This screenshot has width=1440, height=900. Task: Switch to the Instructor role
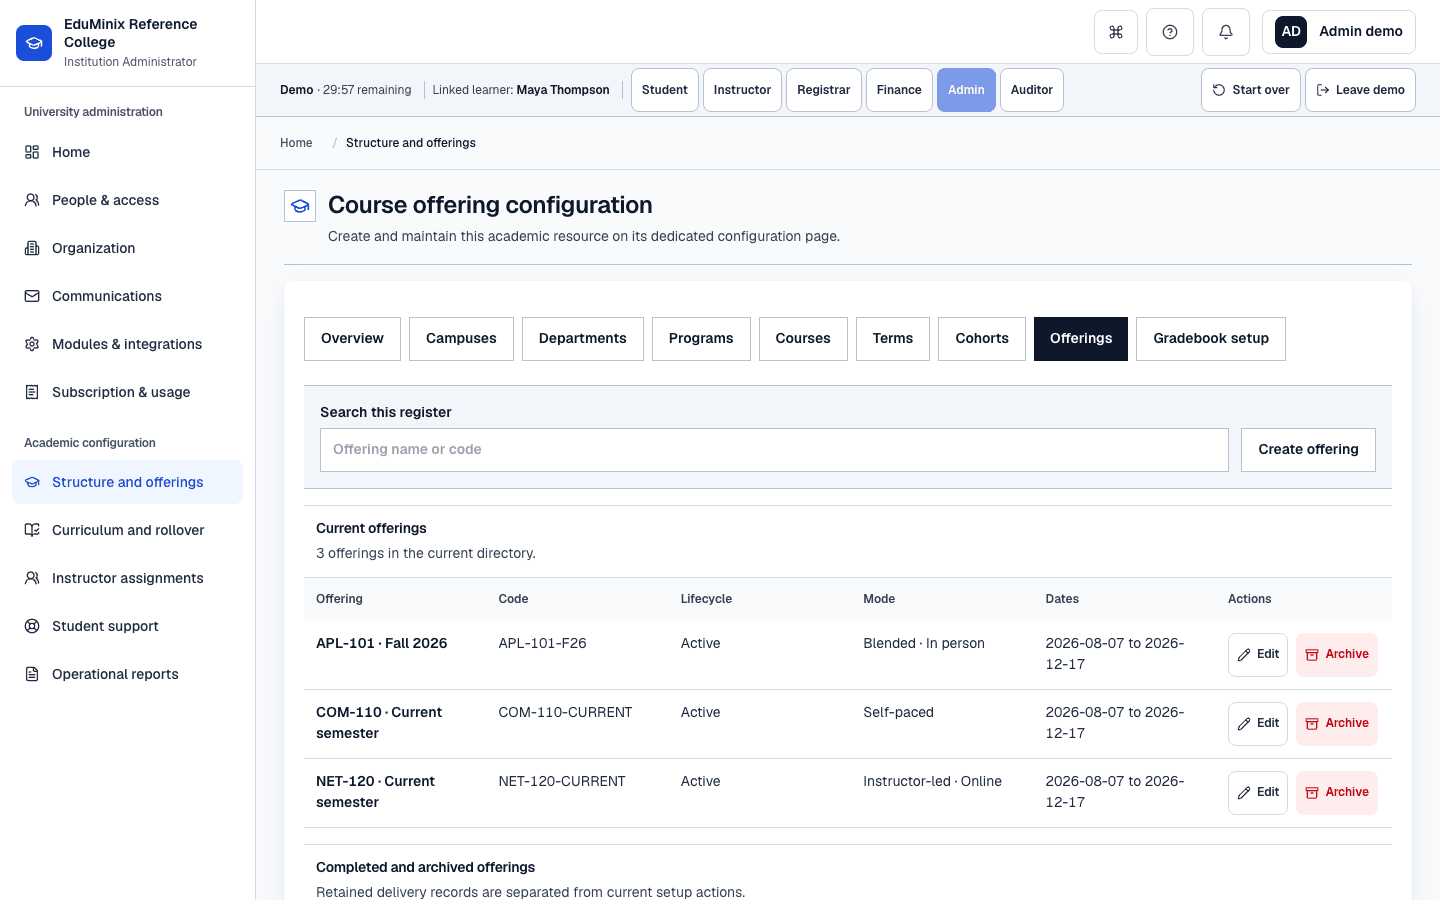(x=742, y=90)
